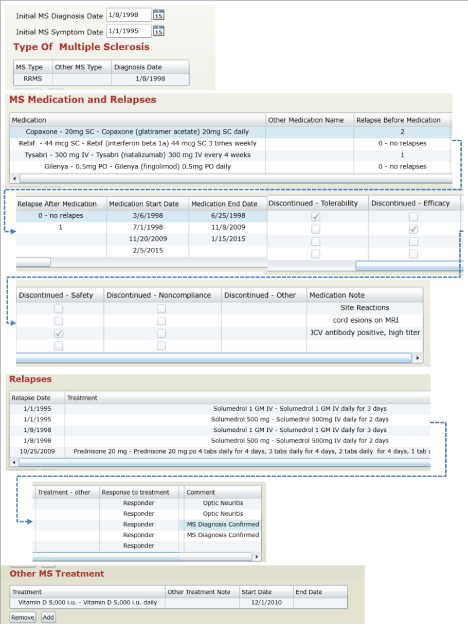This screenshot has height=624, width=468.
Task: Click the Treatment - other column header
Action: (67, 492)
